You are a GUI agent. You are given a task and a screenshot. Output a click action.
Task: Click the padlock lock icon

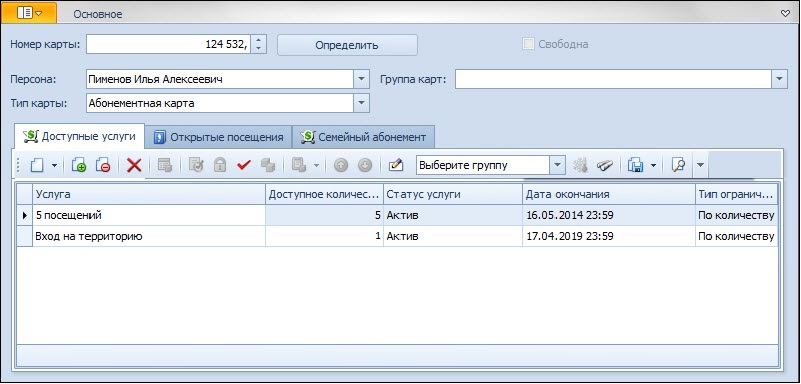220,165
